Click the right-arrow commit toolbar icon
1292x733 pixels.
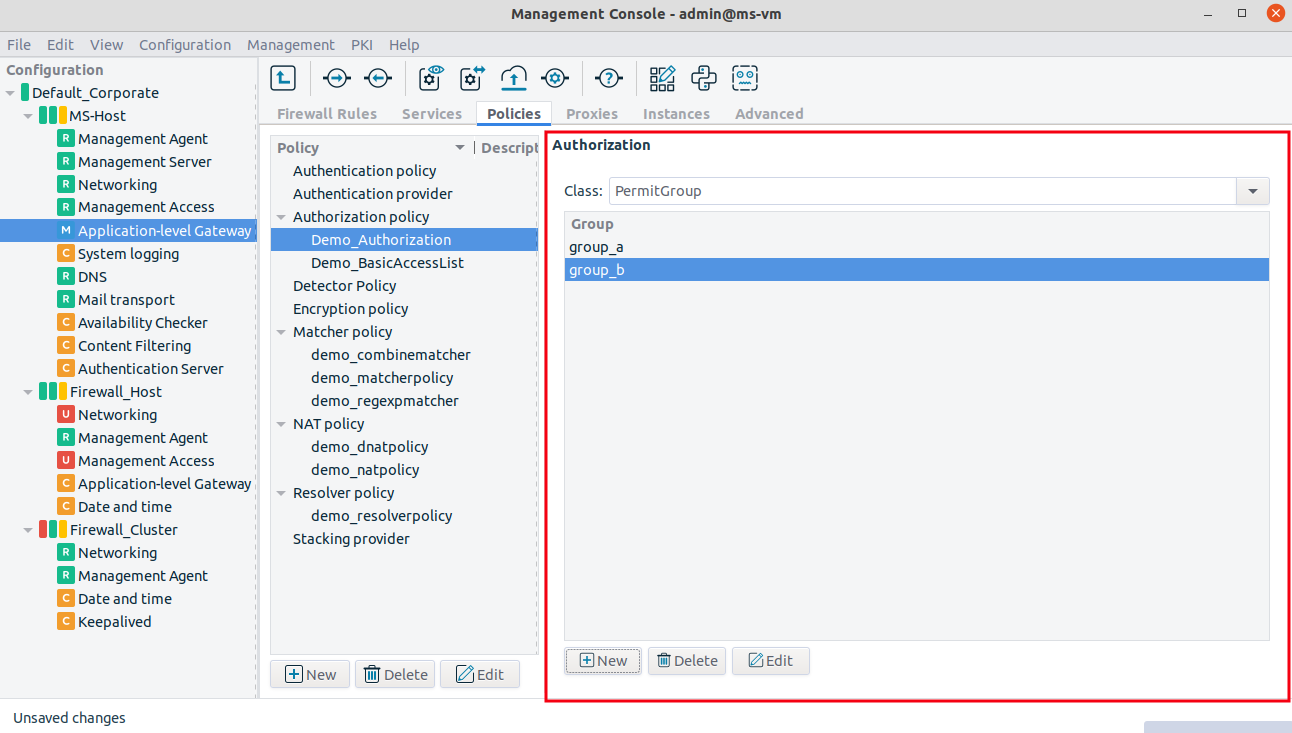tap(337, 77)
